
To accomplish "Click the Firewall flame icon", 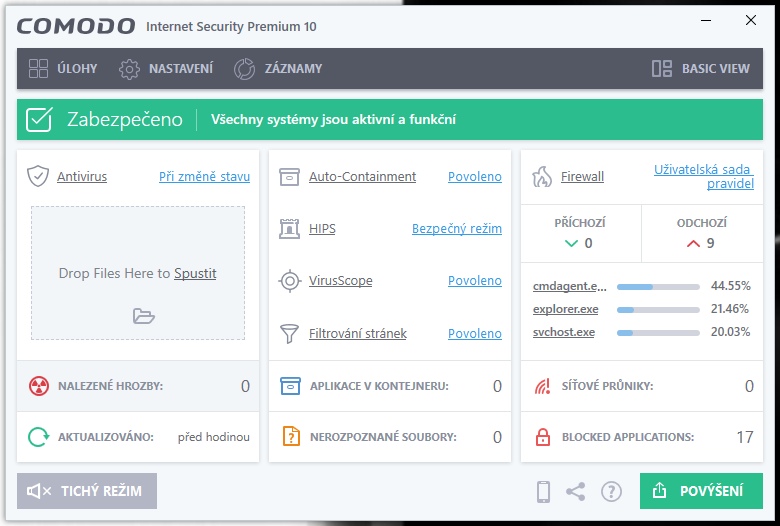I will 542,177.
